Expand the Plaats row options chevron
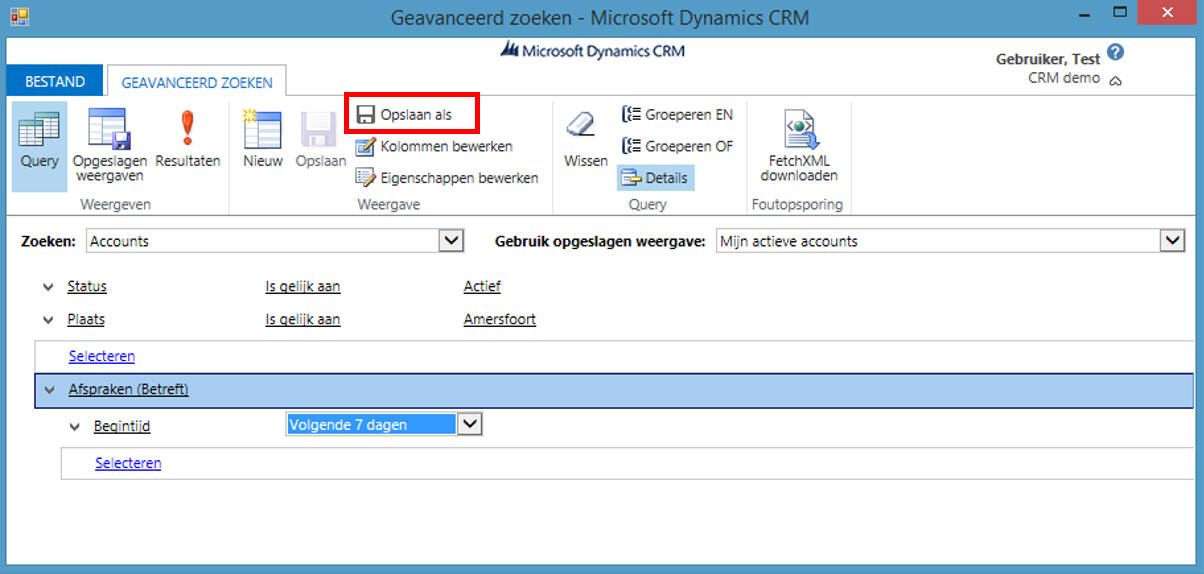The height and width of the screenshot is (574, 1204). pyautogui.click(x=48, y=320)
